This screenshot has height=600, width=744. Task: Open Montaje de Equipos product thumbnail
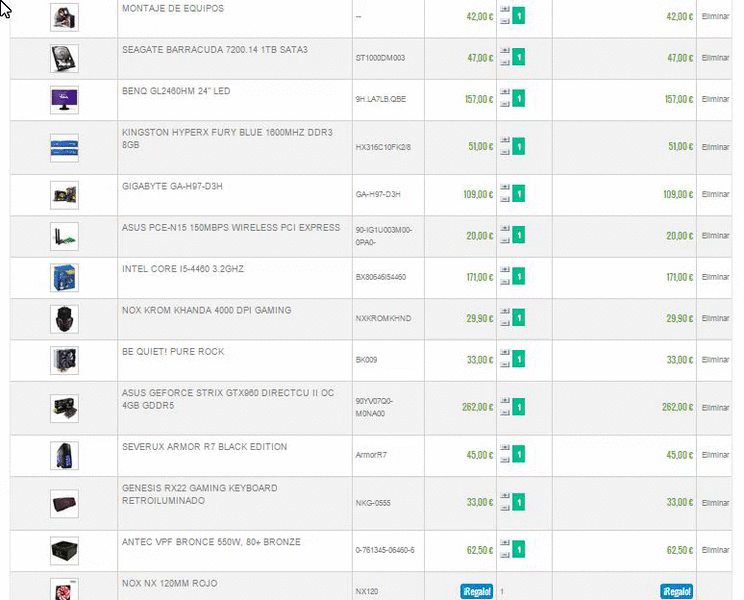tap(65, 17)
